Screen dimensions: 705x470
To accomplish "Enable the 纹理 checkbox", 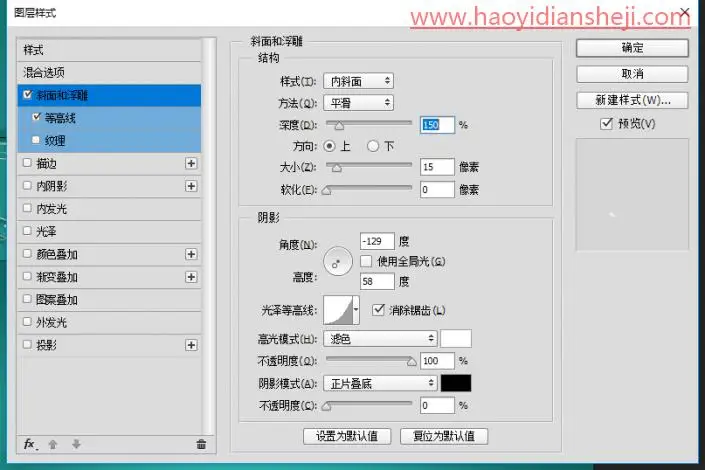I will tap(36, 139).
